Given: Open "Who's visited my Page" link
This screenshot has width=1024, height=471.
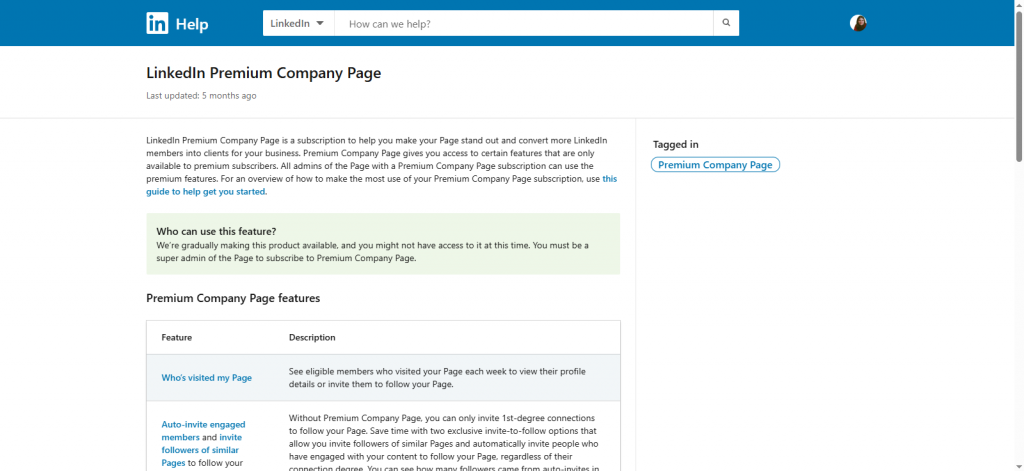Looking at the screenshot, I should click(x=207, y=378).
